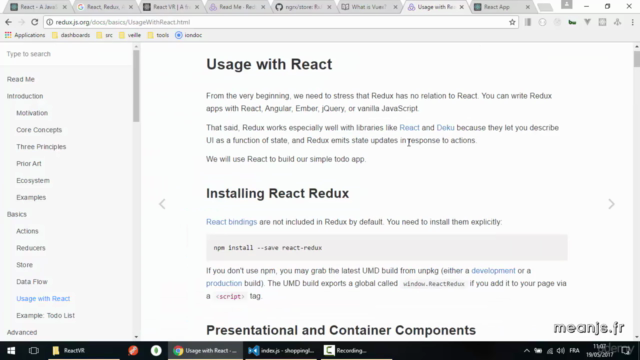Viewport: 640px width, 360px height.
Task: Open the Applications grid in bookmarks bar
Action: tap(25, 35)
